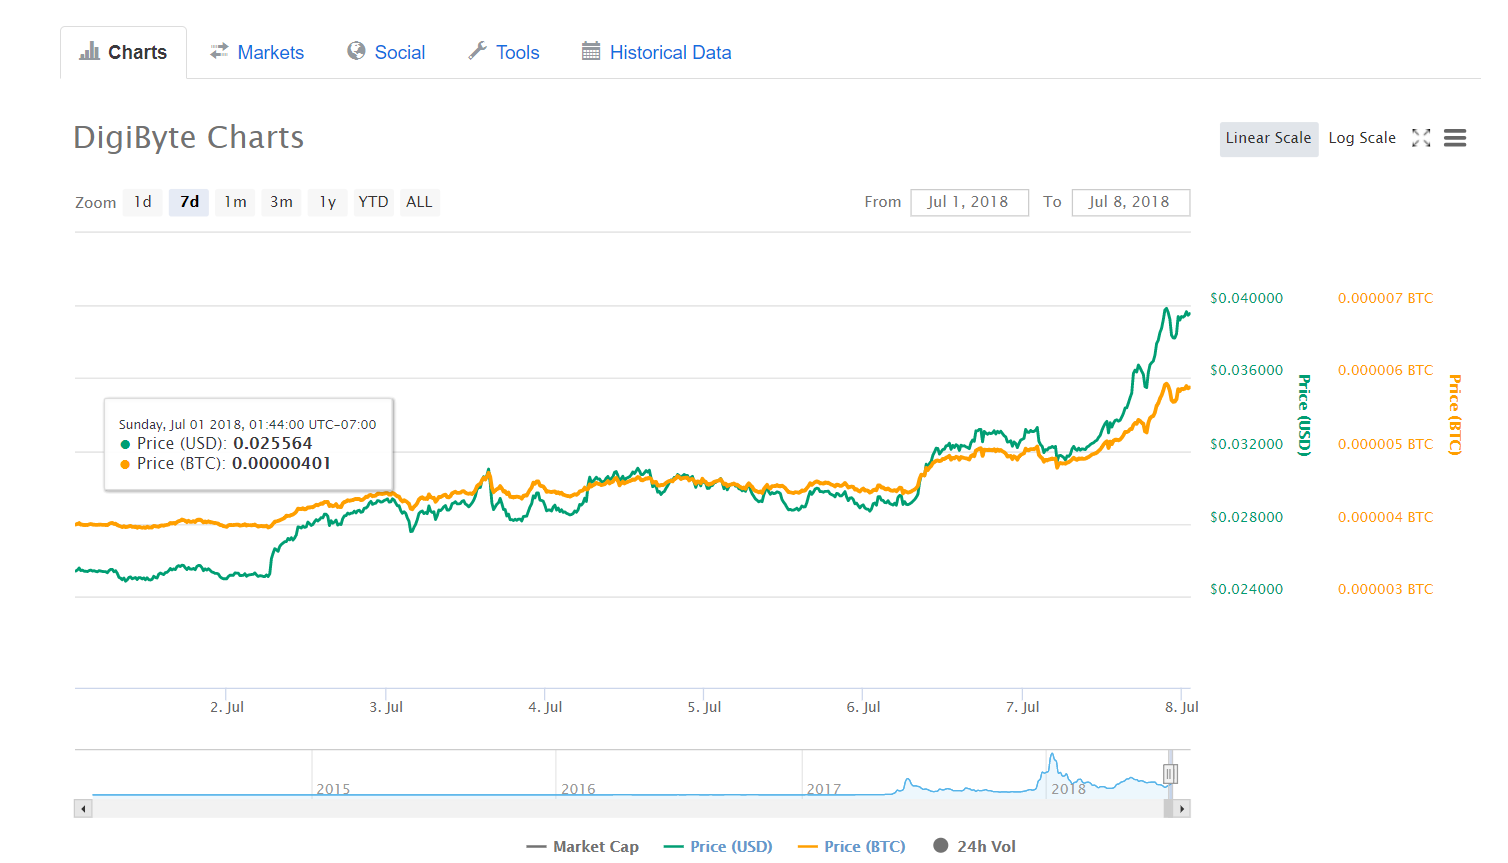Set zoom range to 7d
1508x863 pixels.
(x=189, y=202)
